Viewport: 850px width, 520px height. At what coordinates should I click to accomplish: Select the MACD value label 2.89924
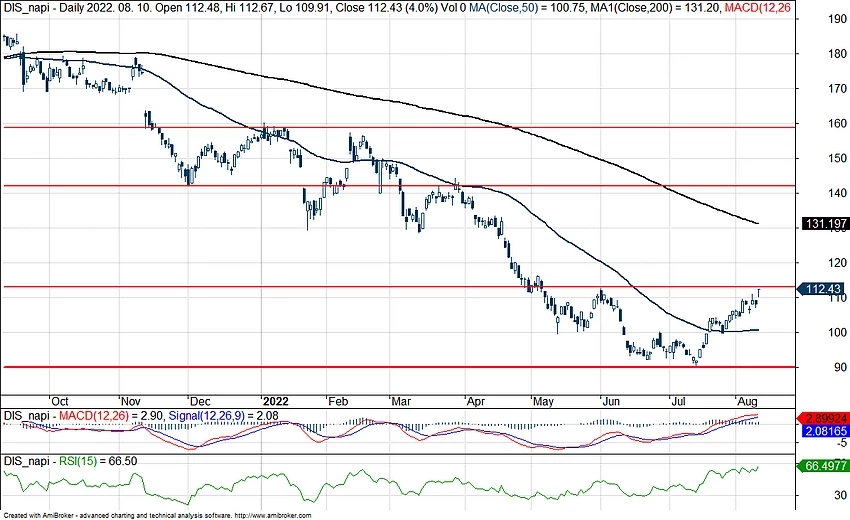click(x=822, y=418)
